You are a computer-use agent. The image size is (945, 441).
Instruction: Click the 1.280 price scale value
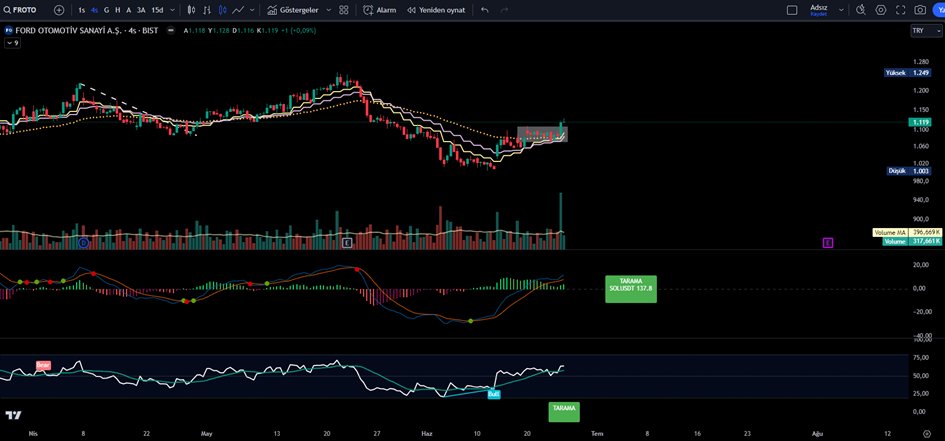(x=920, y=61)
